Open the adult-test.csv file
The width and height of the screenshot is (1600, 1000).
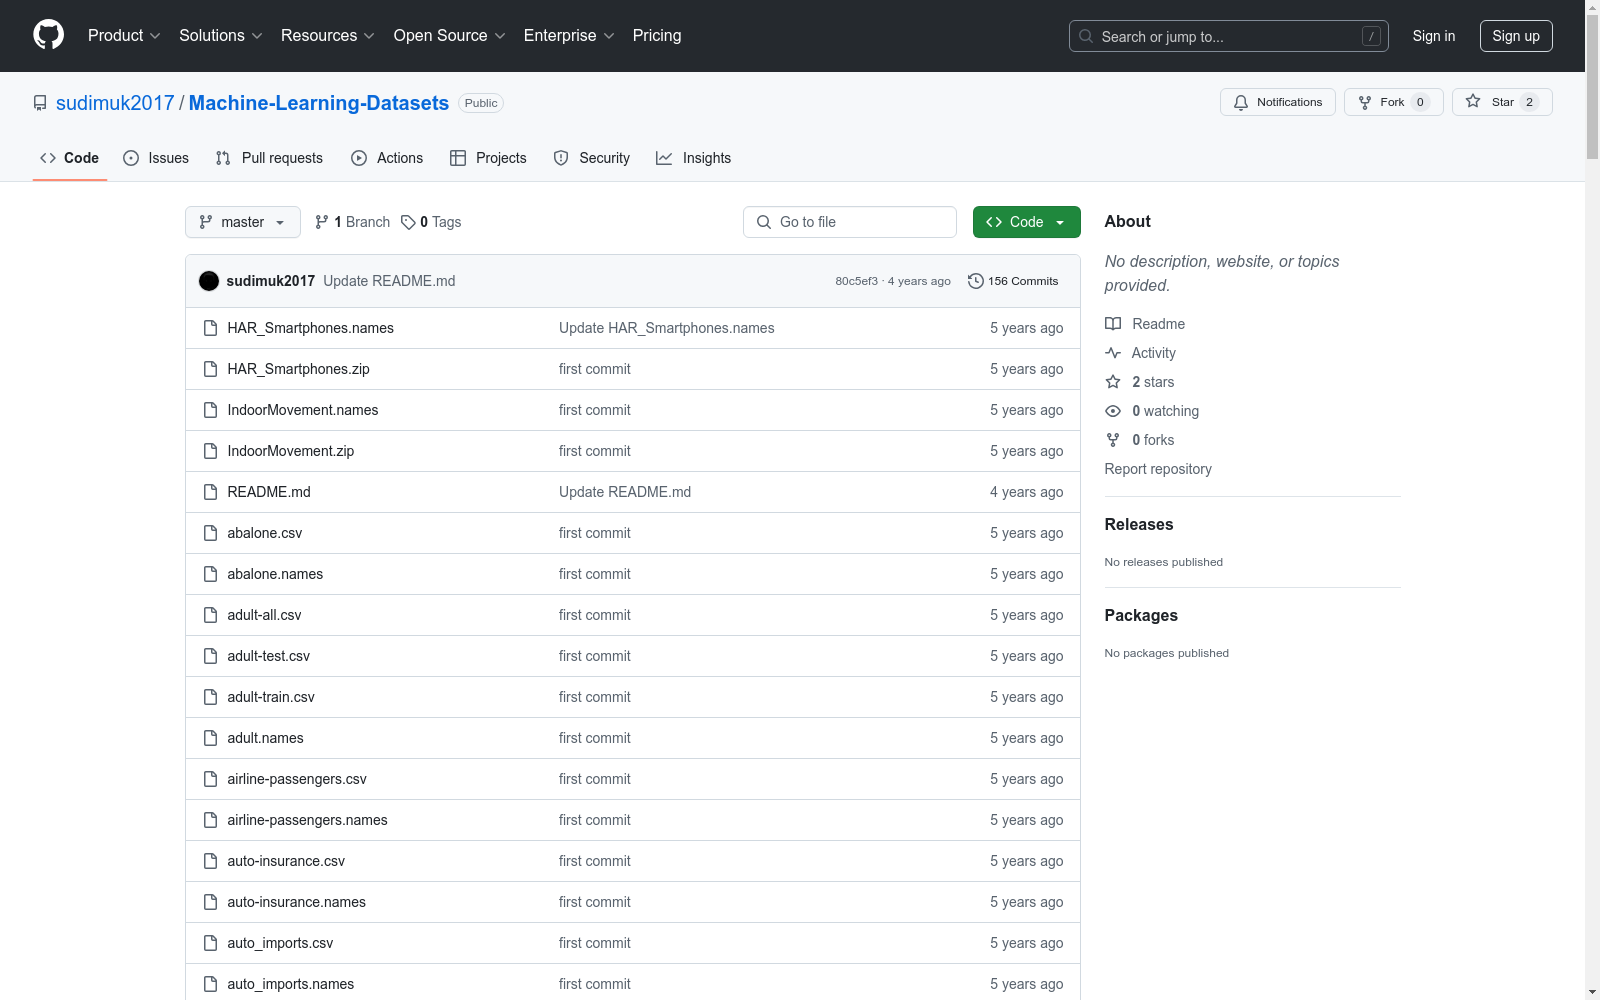pos(268,656)
